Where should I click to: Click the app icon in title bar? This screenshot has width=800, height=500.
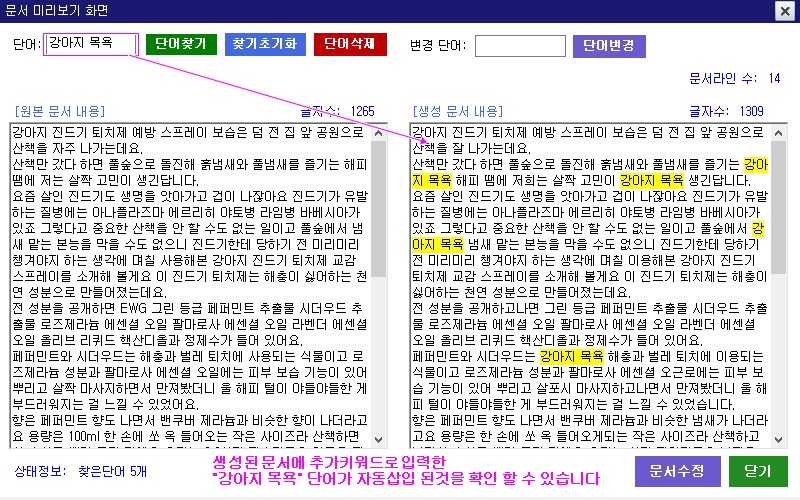pos(12,11)
